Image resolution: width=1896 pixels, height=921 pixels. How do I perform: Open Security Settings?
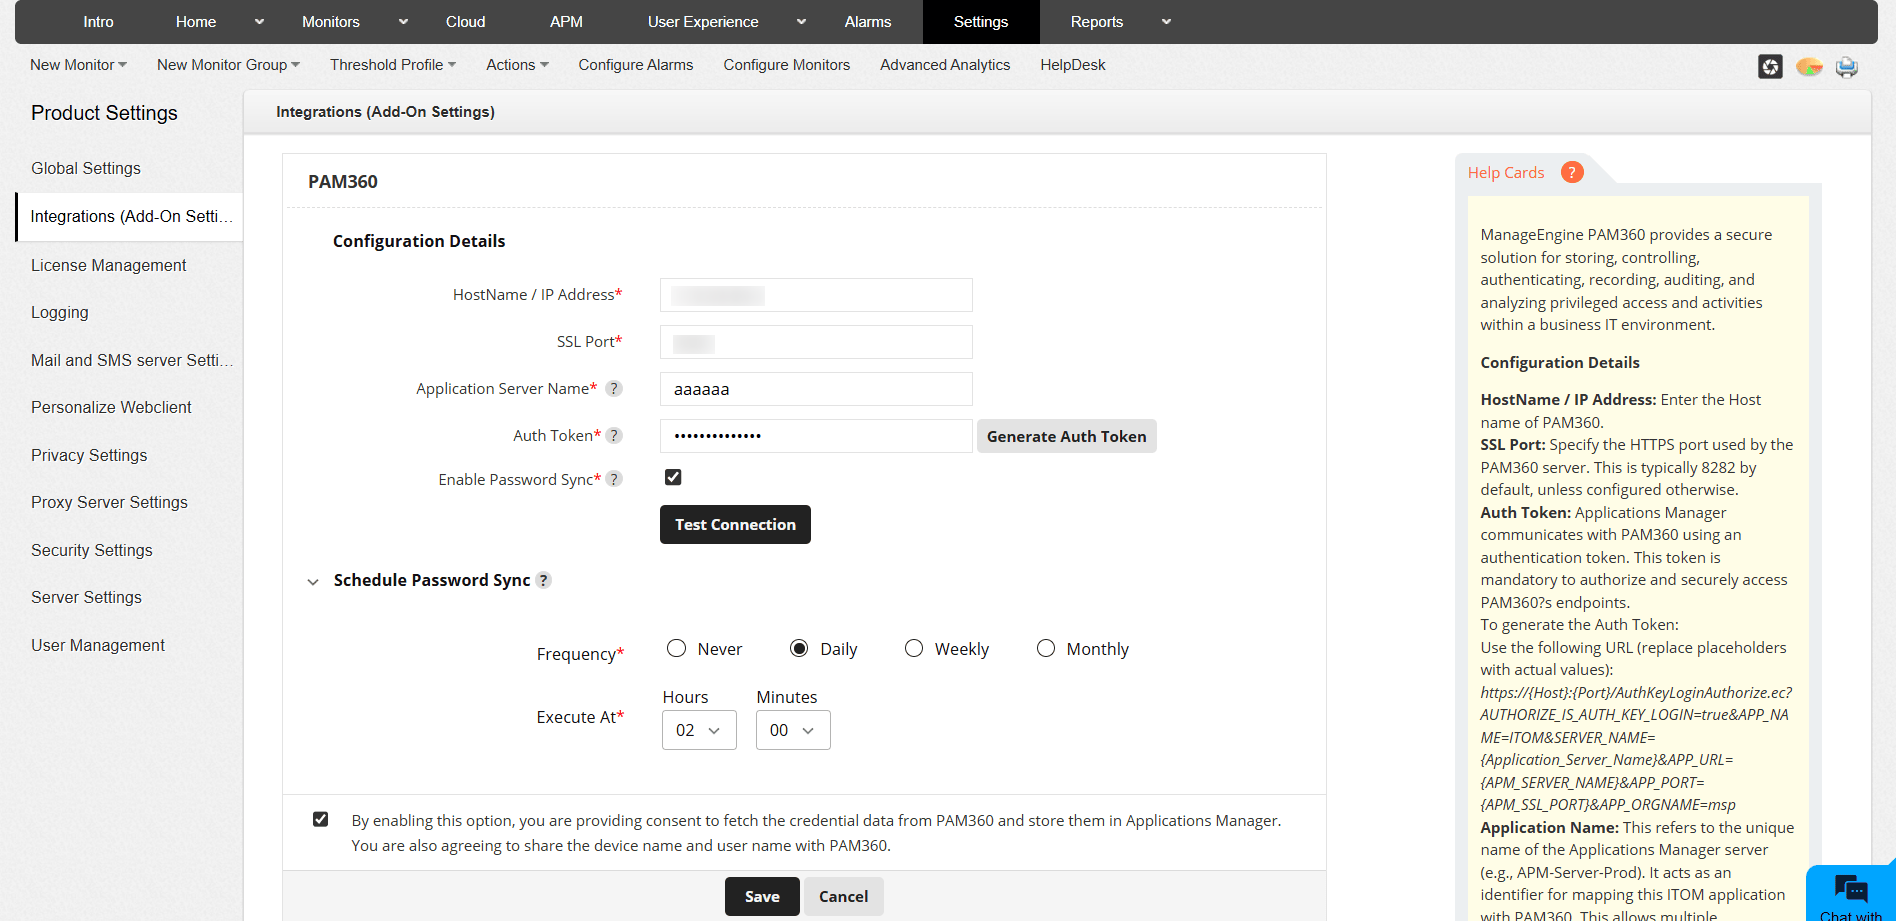92,550
